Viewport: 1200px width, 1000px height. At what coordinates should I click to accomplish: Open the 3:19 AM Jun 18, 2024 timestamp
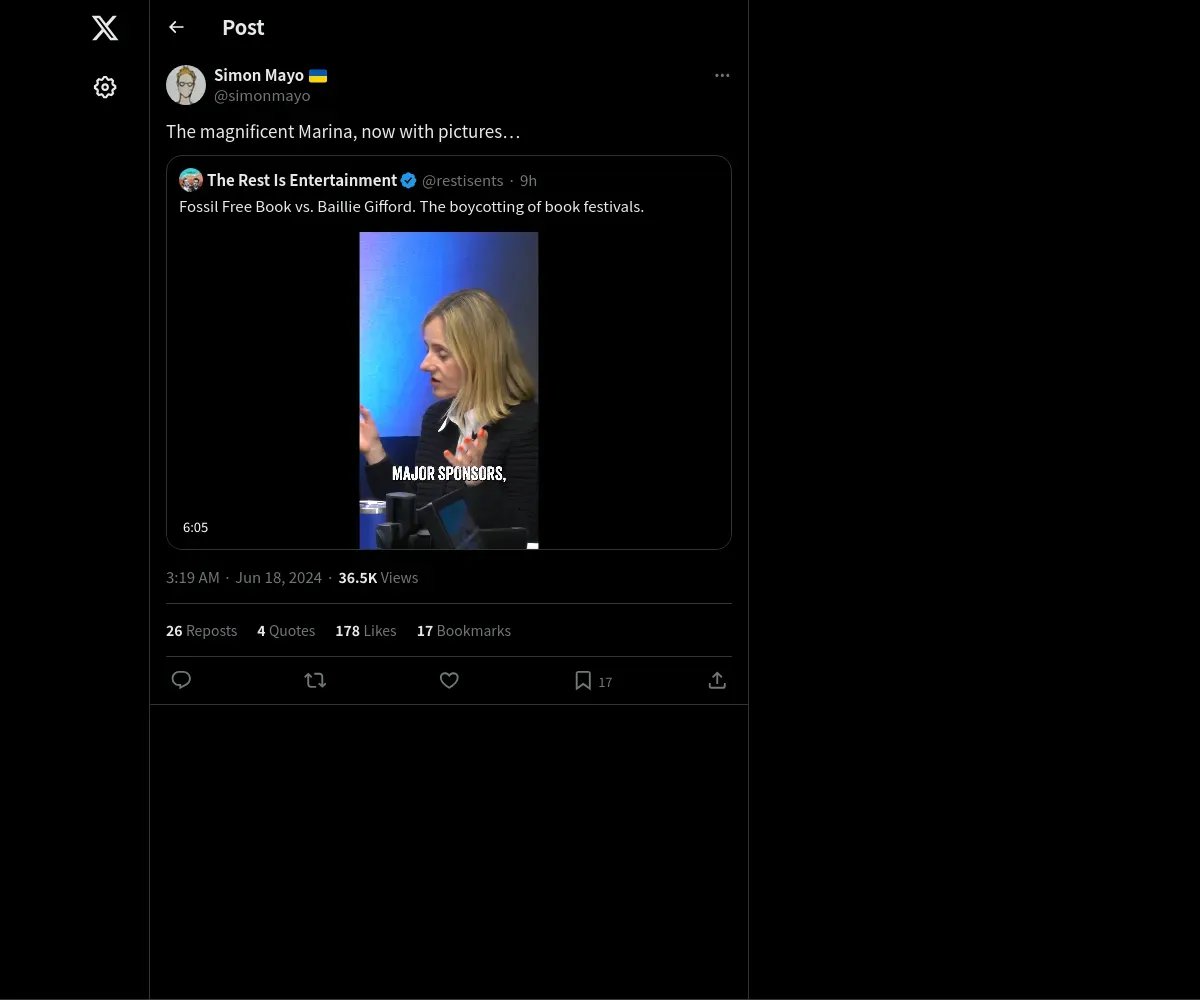coord(244,577)
